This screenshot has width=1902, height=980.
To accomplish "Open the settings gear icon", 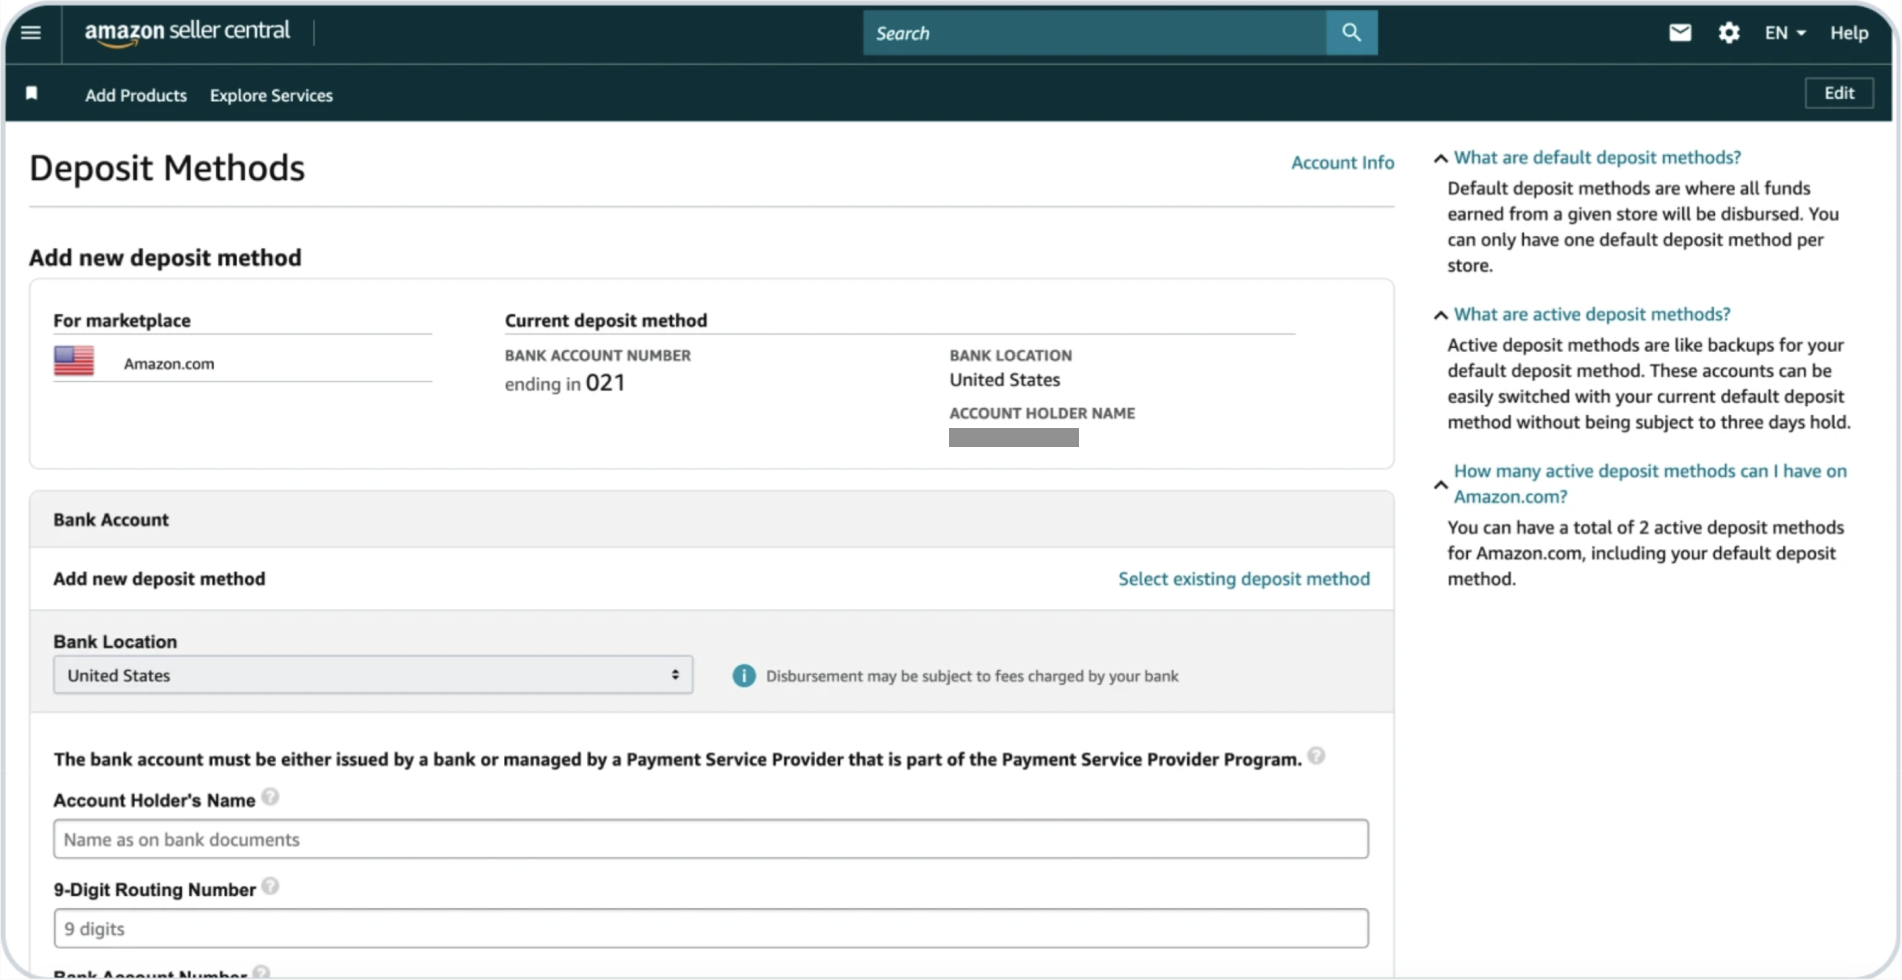I will pyautogui.click(x=1729, y=33).
